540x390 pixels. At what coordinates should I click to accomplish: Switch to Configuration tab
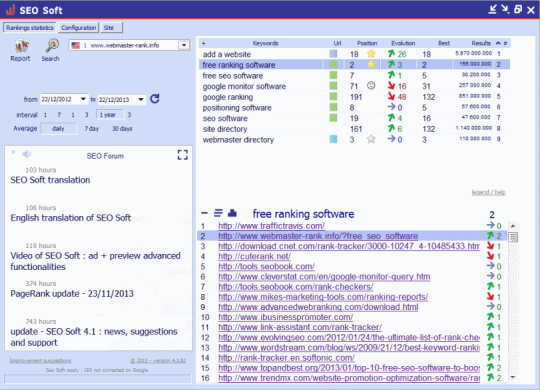(x=79, y=28)
